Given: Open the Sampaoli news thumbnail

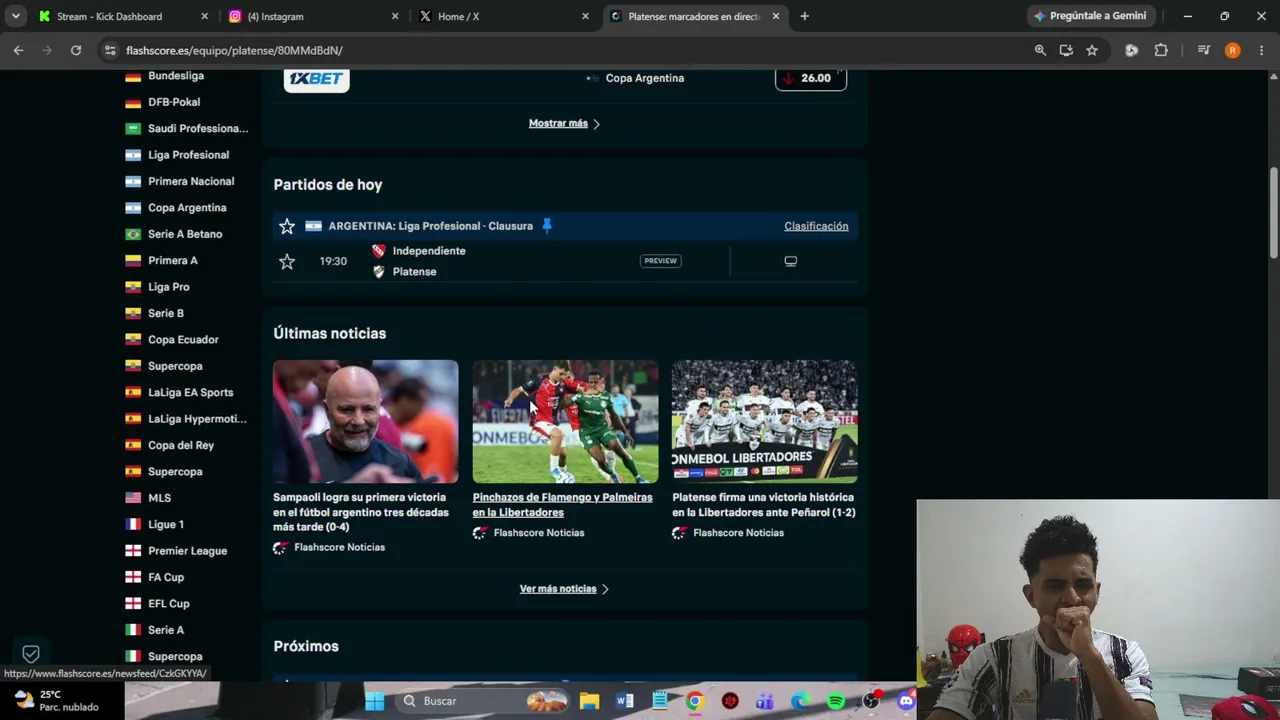Looking at the screenshot, I should (366, 422).
